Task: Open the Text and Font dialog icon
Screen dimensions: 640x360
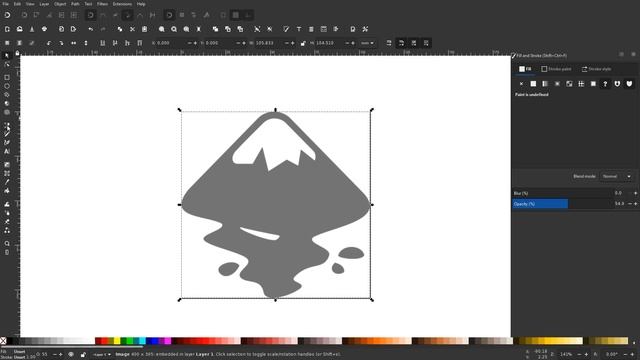Action: click(299, 29)
